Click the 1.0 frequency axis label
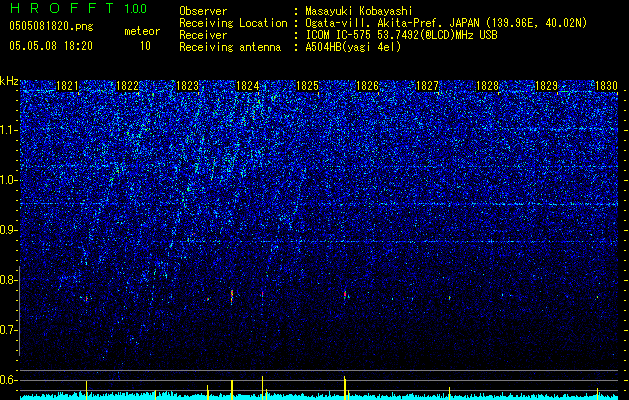629x400 pixels. 9,180
